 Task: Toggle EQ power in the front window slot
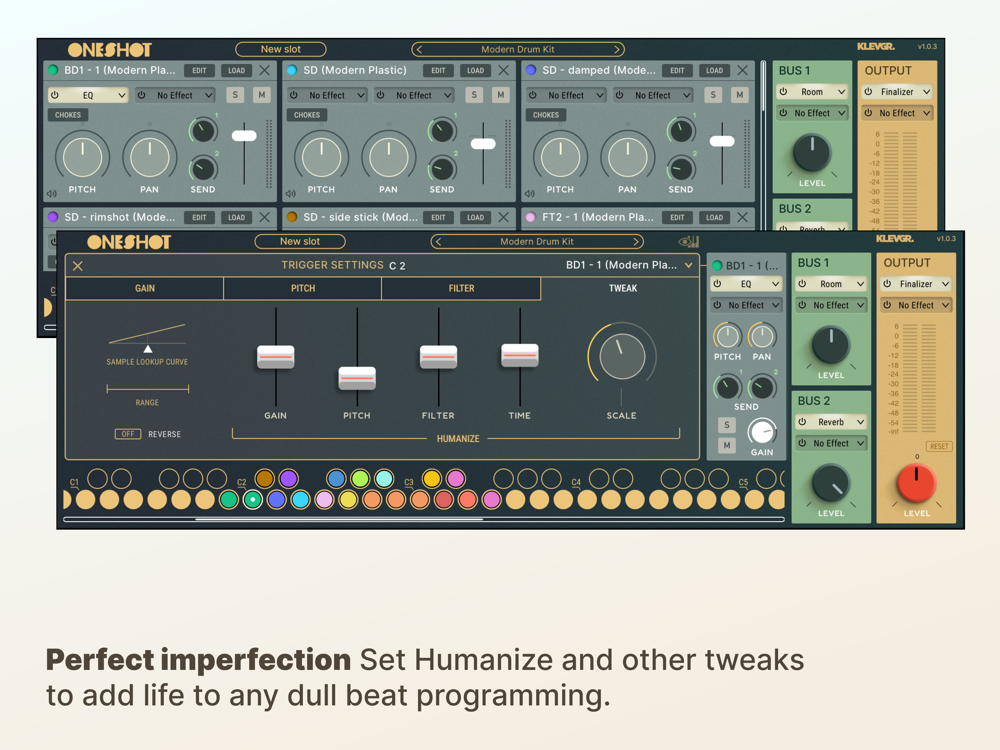coord(717,284)
